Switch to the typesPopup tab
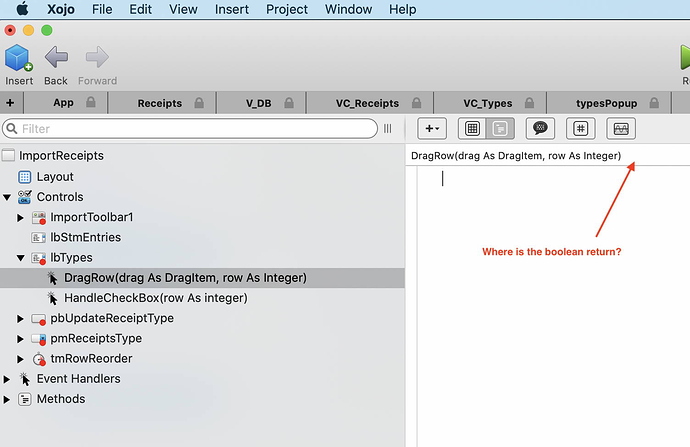This screenshot has width=690, height=447. [x=606, y=103]
